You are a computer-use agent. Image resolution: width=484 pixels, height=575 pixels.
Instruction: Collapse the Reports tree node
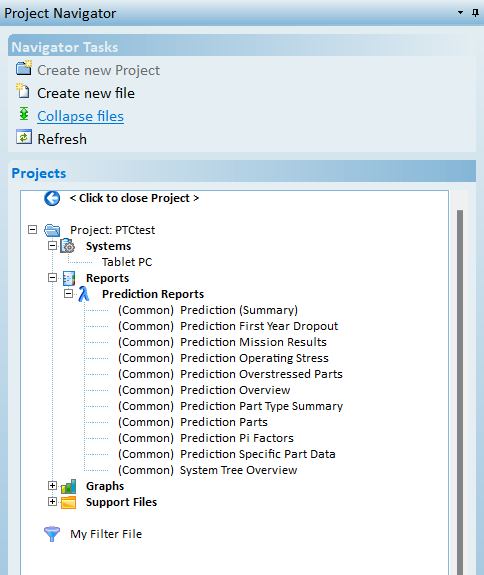(52, 278)
